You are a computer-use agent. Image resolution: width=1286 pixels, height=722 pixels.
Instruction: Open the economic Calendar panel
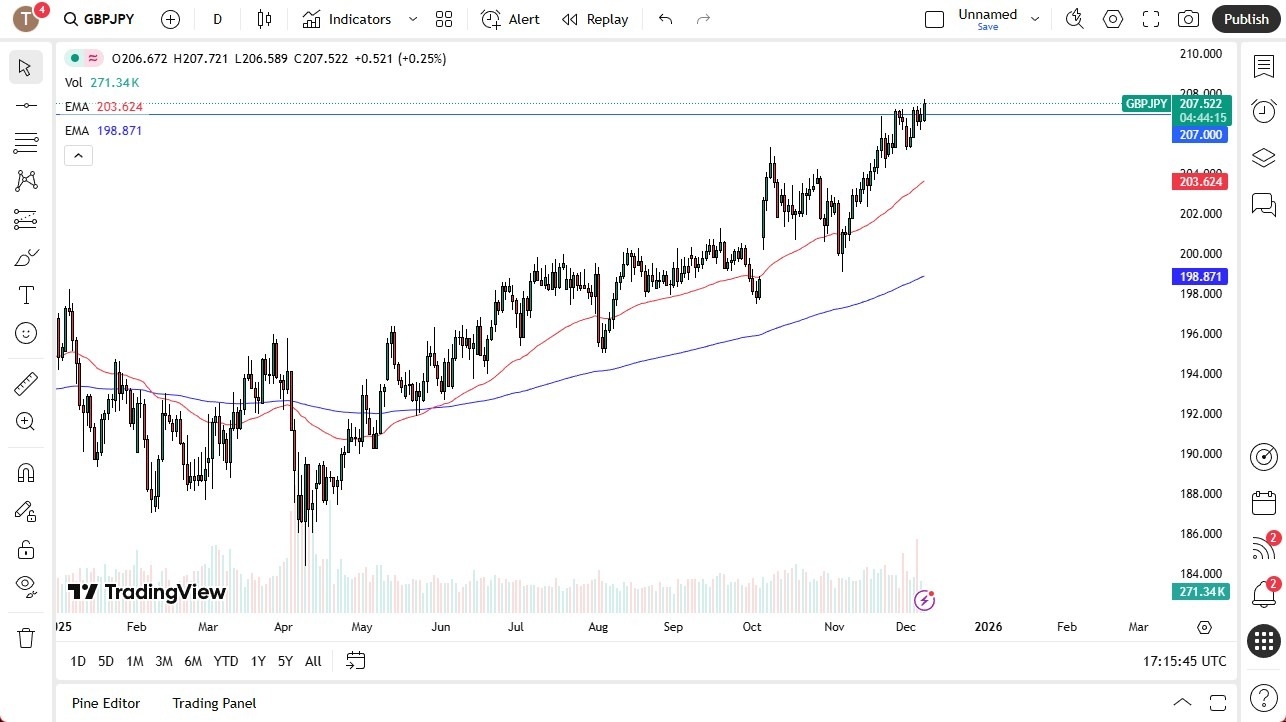pyautogui.click(x=1263, y=502)
